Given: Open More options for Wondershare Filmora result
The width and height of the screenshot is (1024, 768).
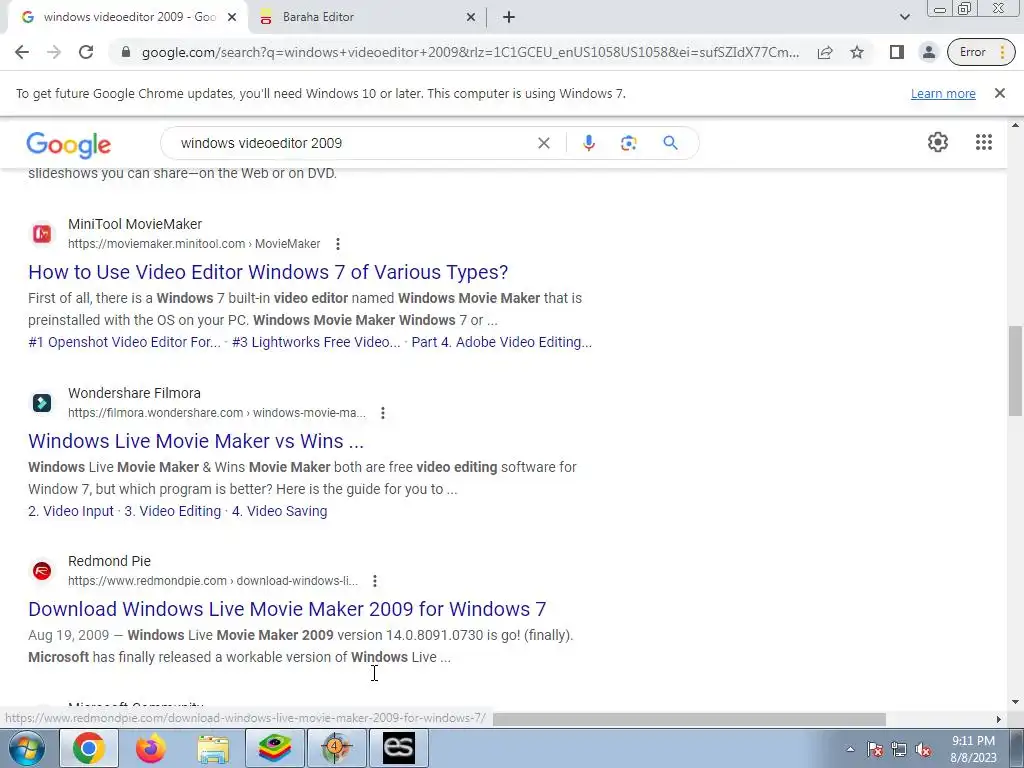Looking at the screenshot, I should [x=383, y=413].
